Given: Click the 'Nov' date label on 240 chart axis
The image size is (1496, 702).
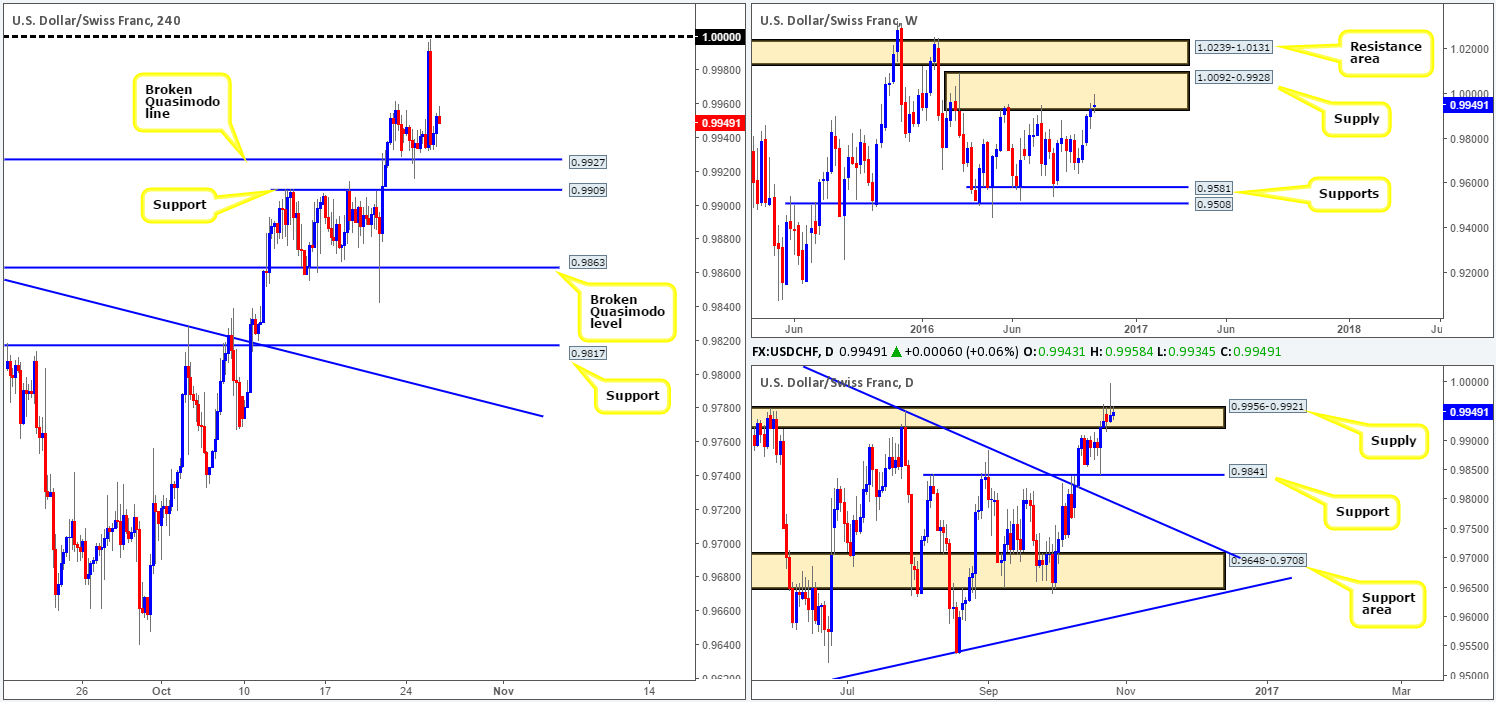Looking at the screenshot, I should pyautogui.click(x=503, y=691).
